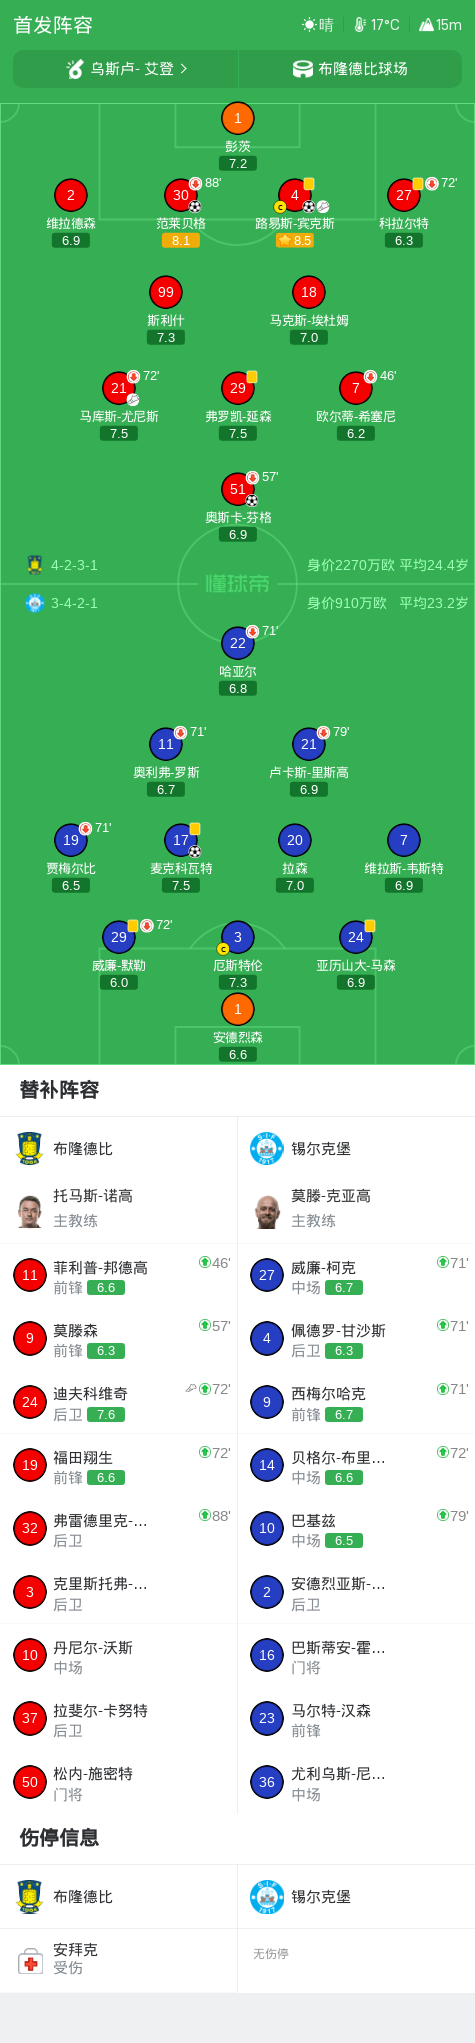
Task: Open injured player 安拜克 entry
Action: pos(119,1959)
